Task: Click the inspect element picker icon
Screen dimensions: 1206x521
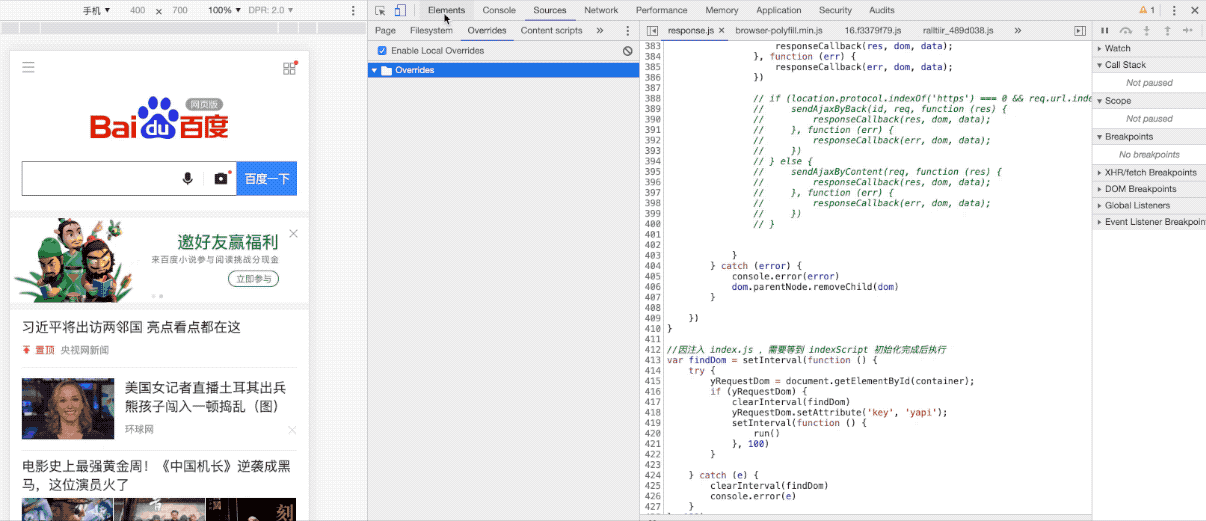Action: (x=380, y=10)
